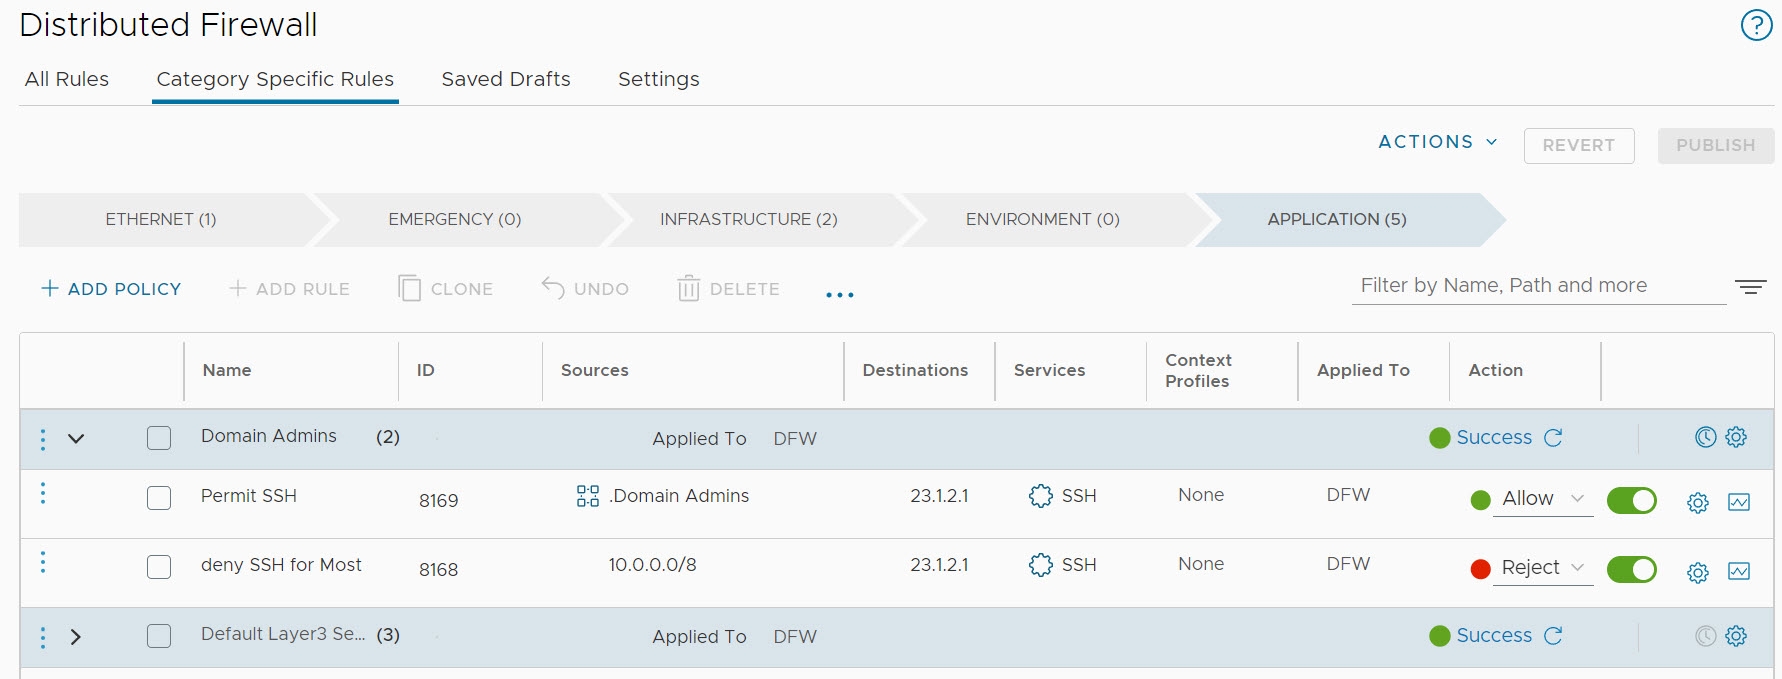This screenshot has height=679, width=1782.
Task: Click the ADD POLICY button
Action: 111,289
